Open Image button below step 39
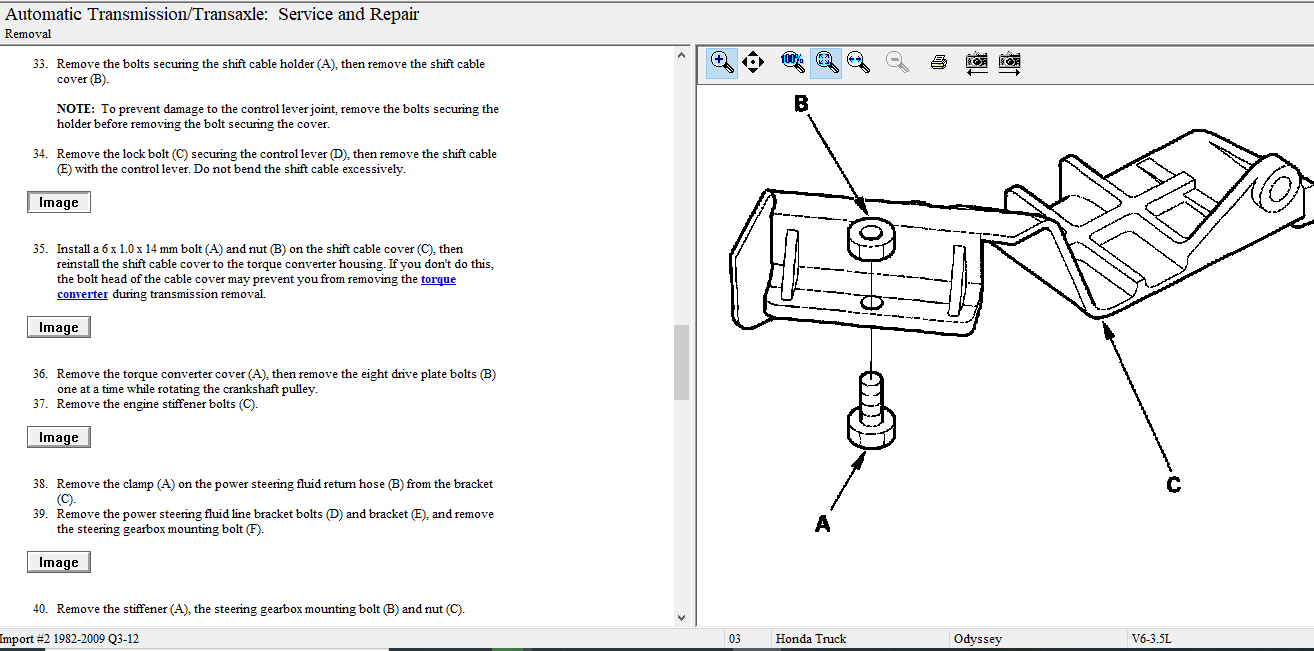The image size is (1314, 651). pyautogui.click(x=59, y=562)
